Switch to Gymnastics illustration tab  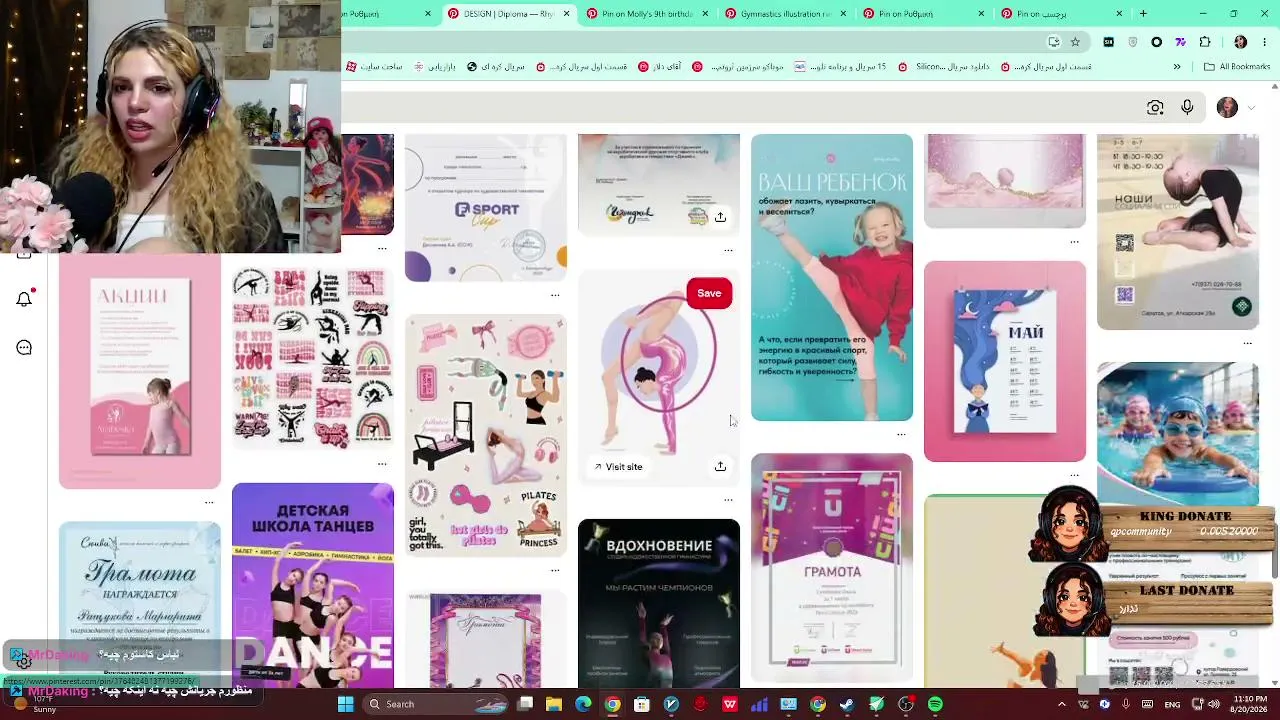coord(785,14)
